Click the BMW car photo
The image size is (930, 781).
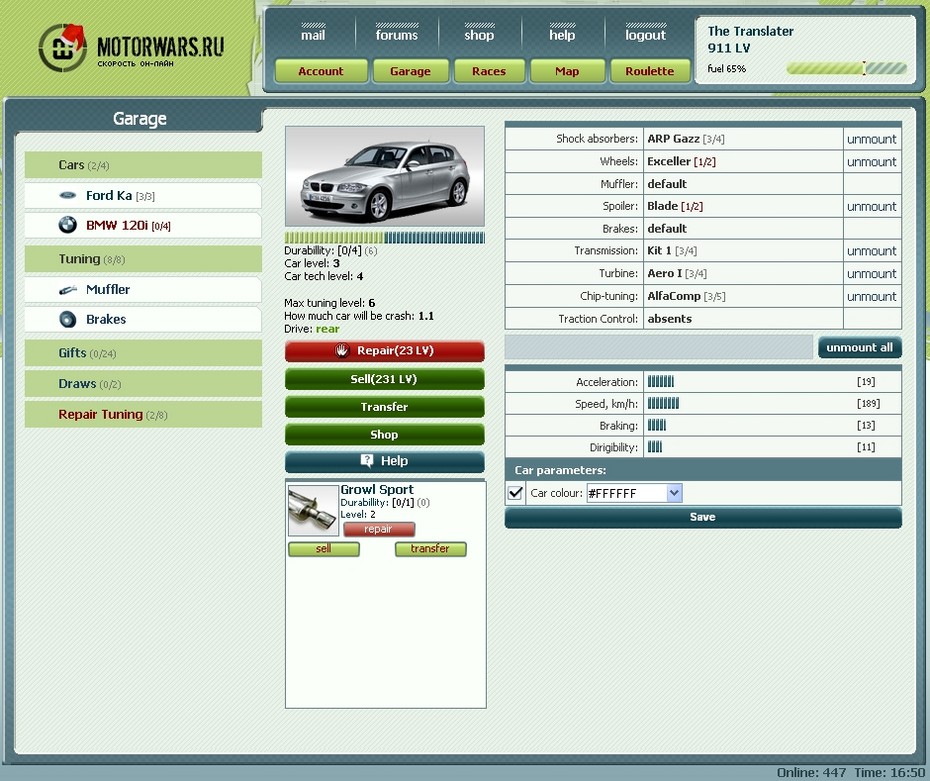pyautogui.click(x=384, y=176)
